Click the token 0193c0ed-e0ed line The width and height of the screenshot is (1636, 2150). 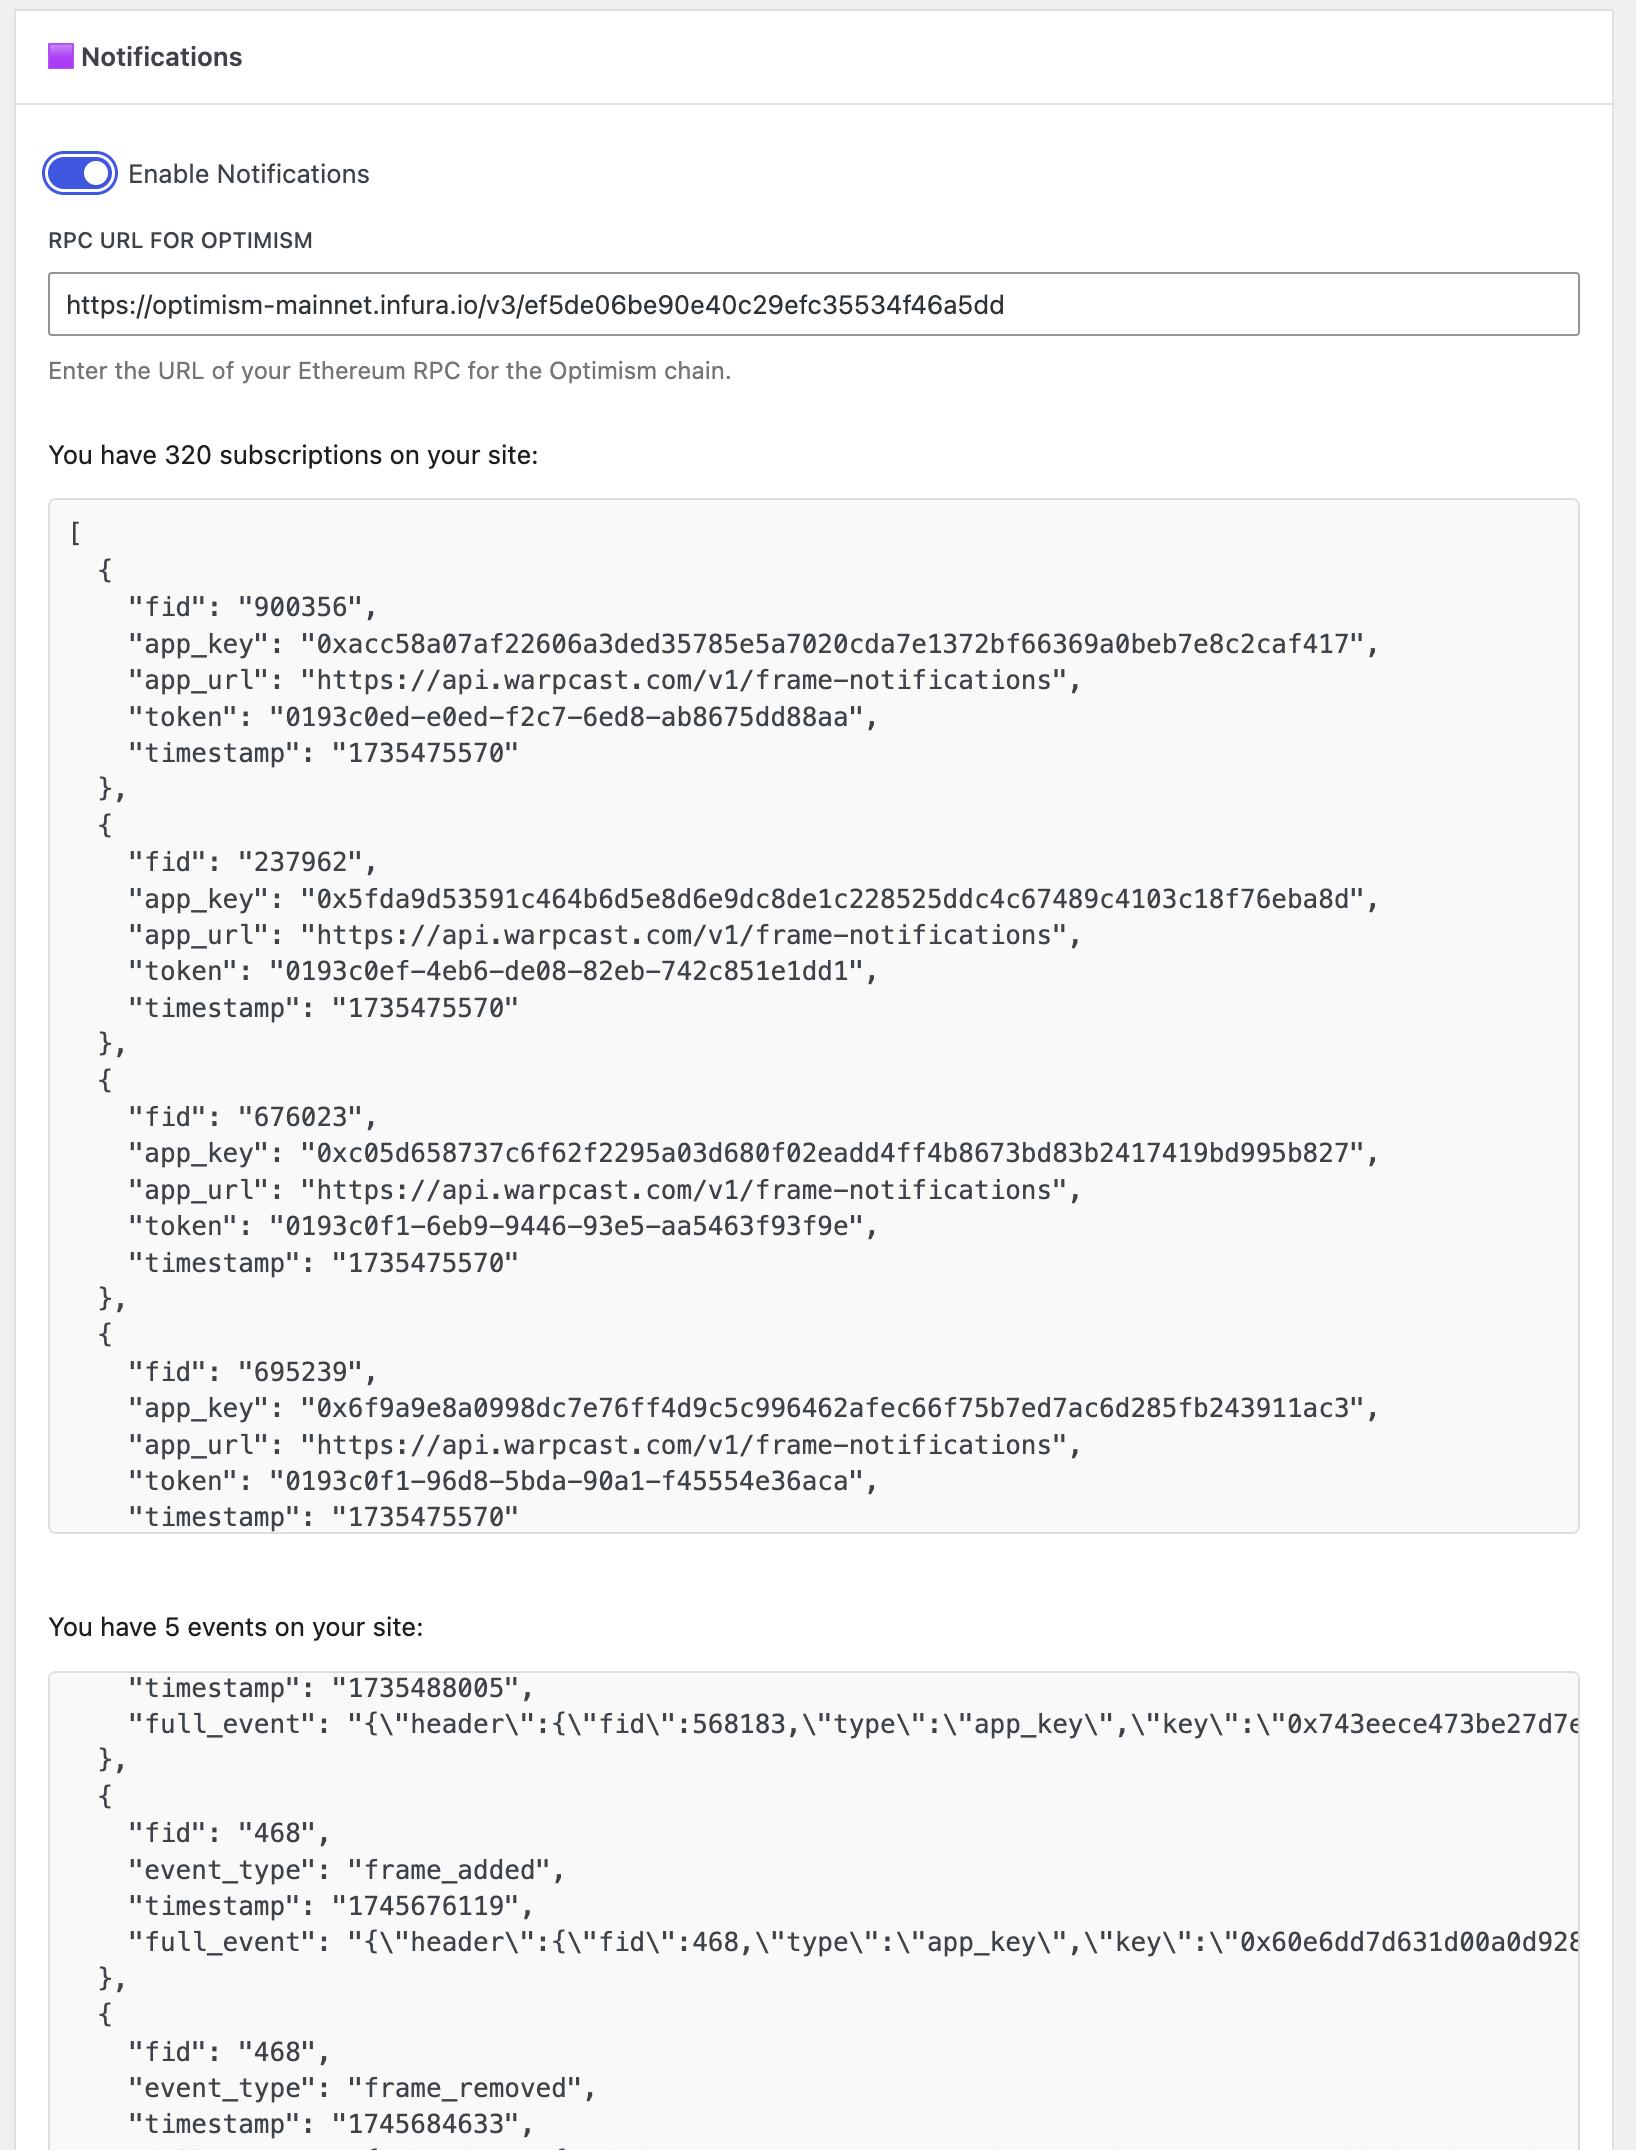click(x=503, y=717)
